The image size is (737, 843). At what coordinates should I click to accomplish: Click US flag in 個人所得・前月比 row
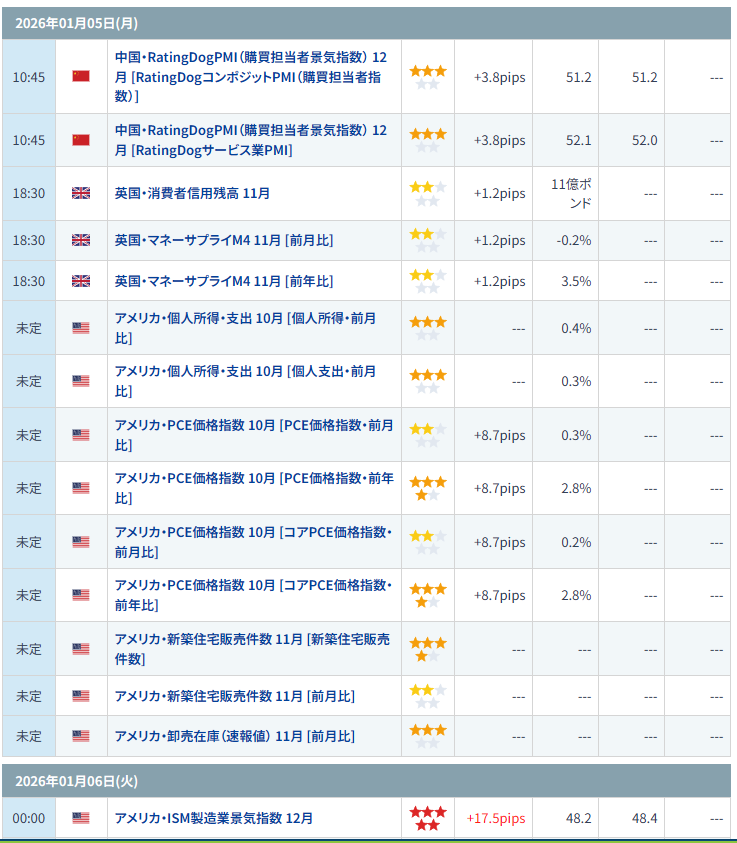click(x=81, y=327)
